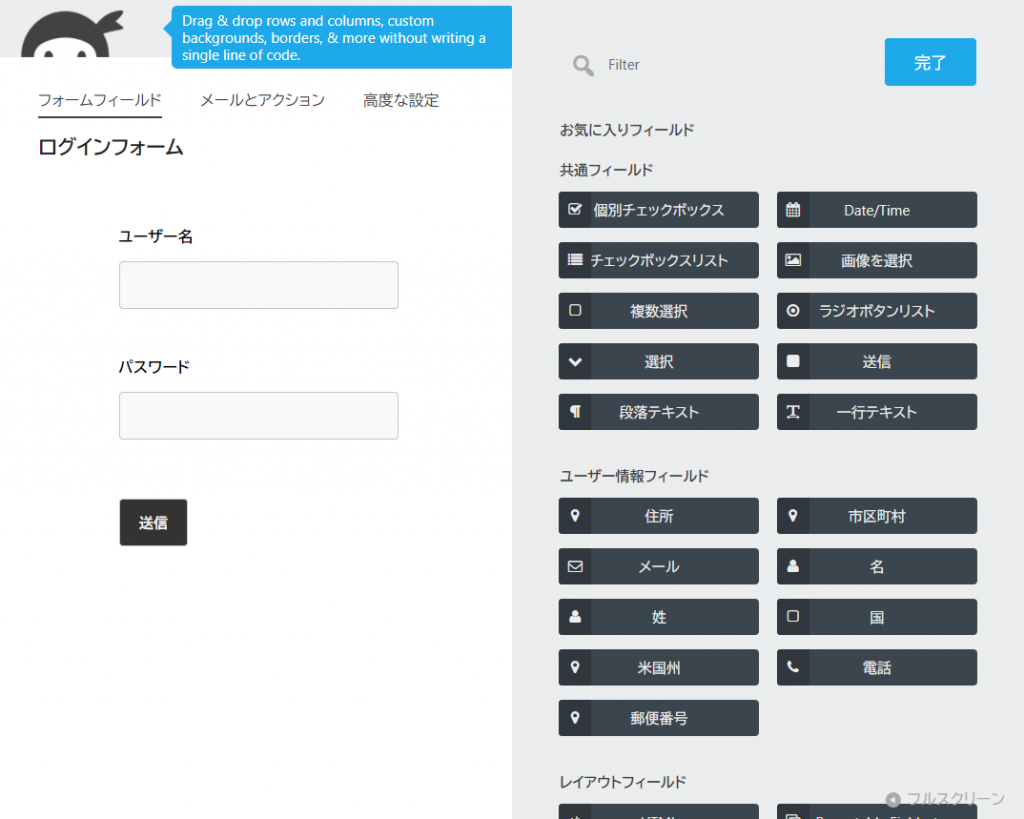The image size is (1024, 819).
Task: Click the ログインフォーム form title
Action: coord(110,147)
